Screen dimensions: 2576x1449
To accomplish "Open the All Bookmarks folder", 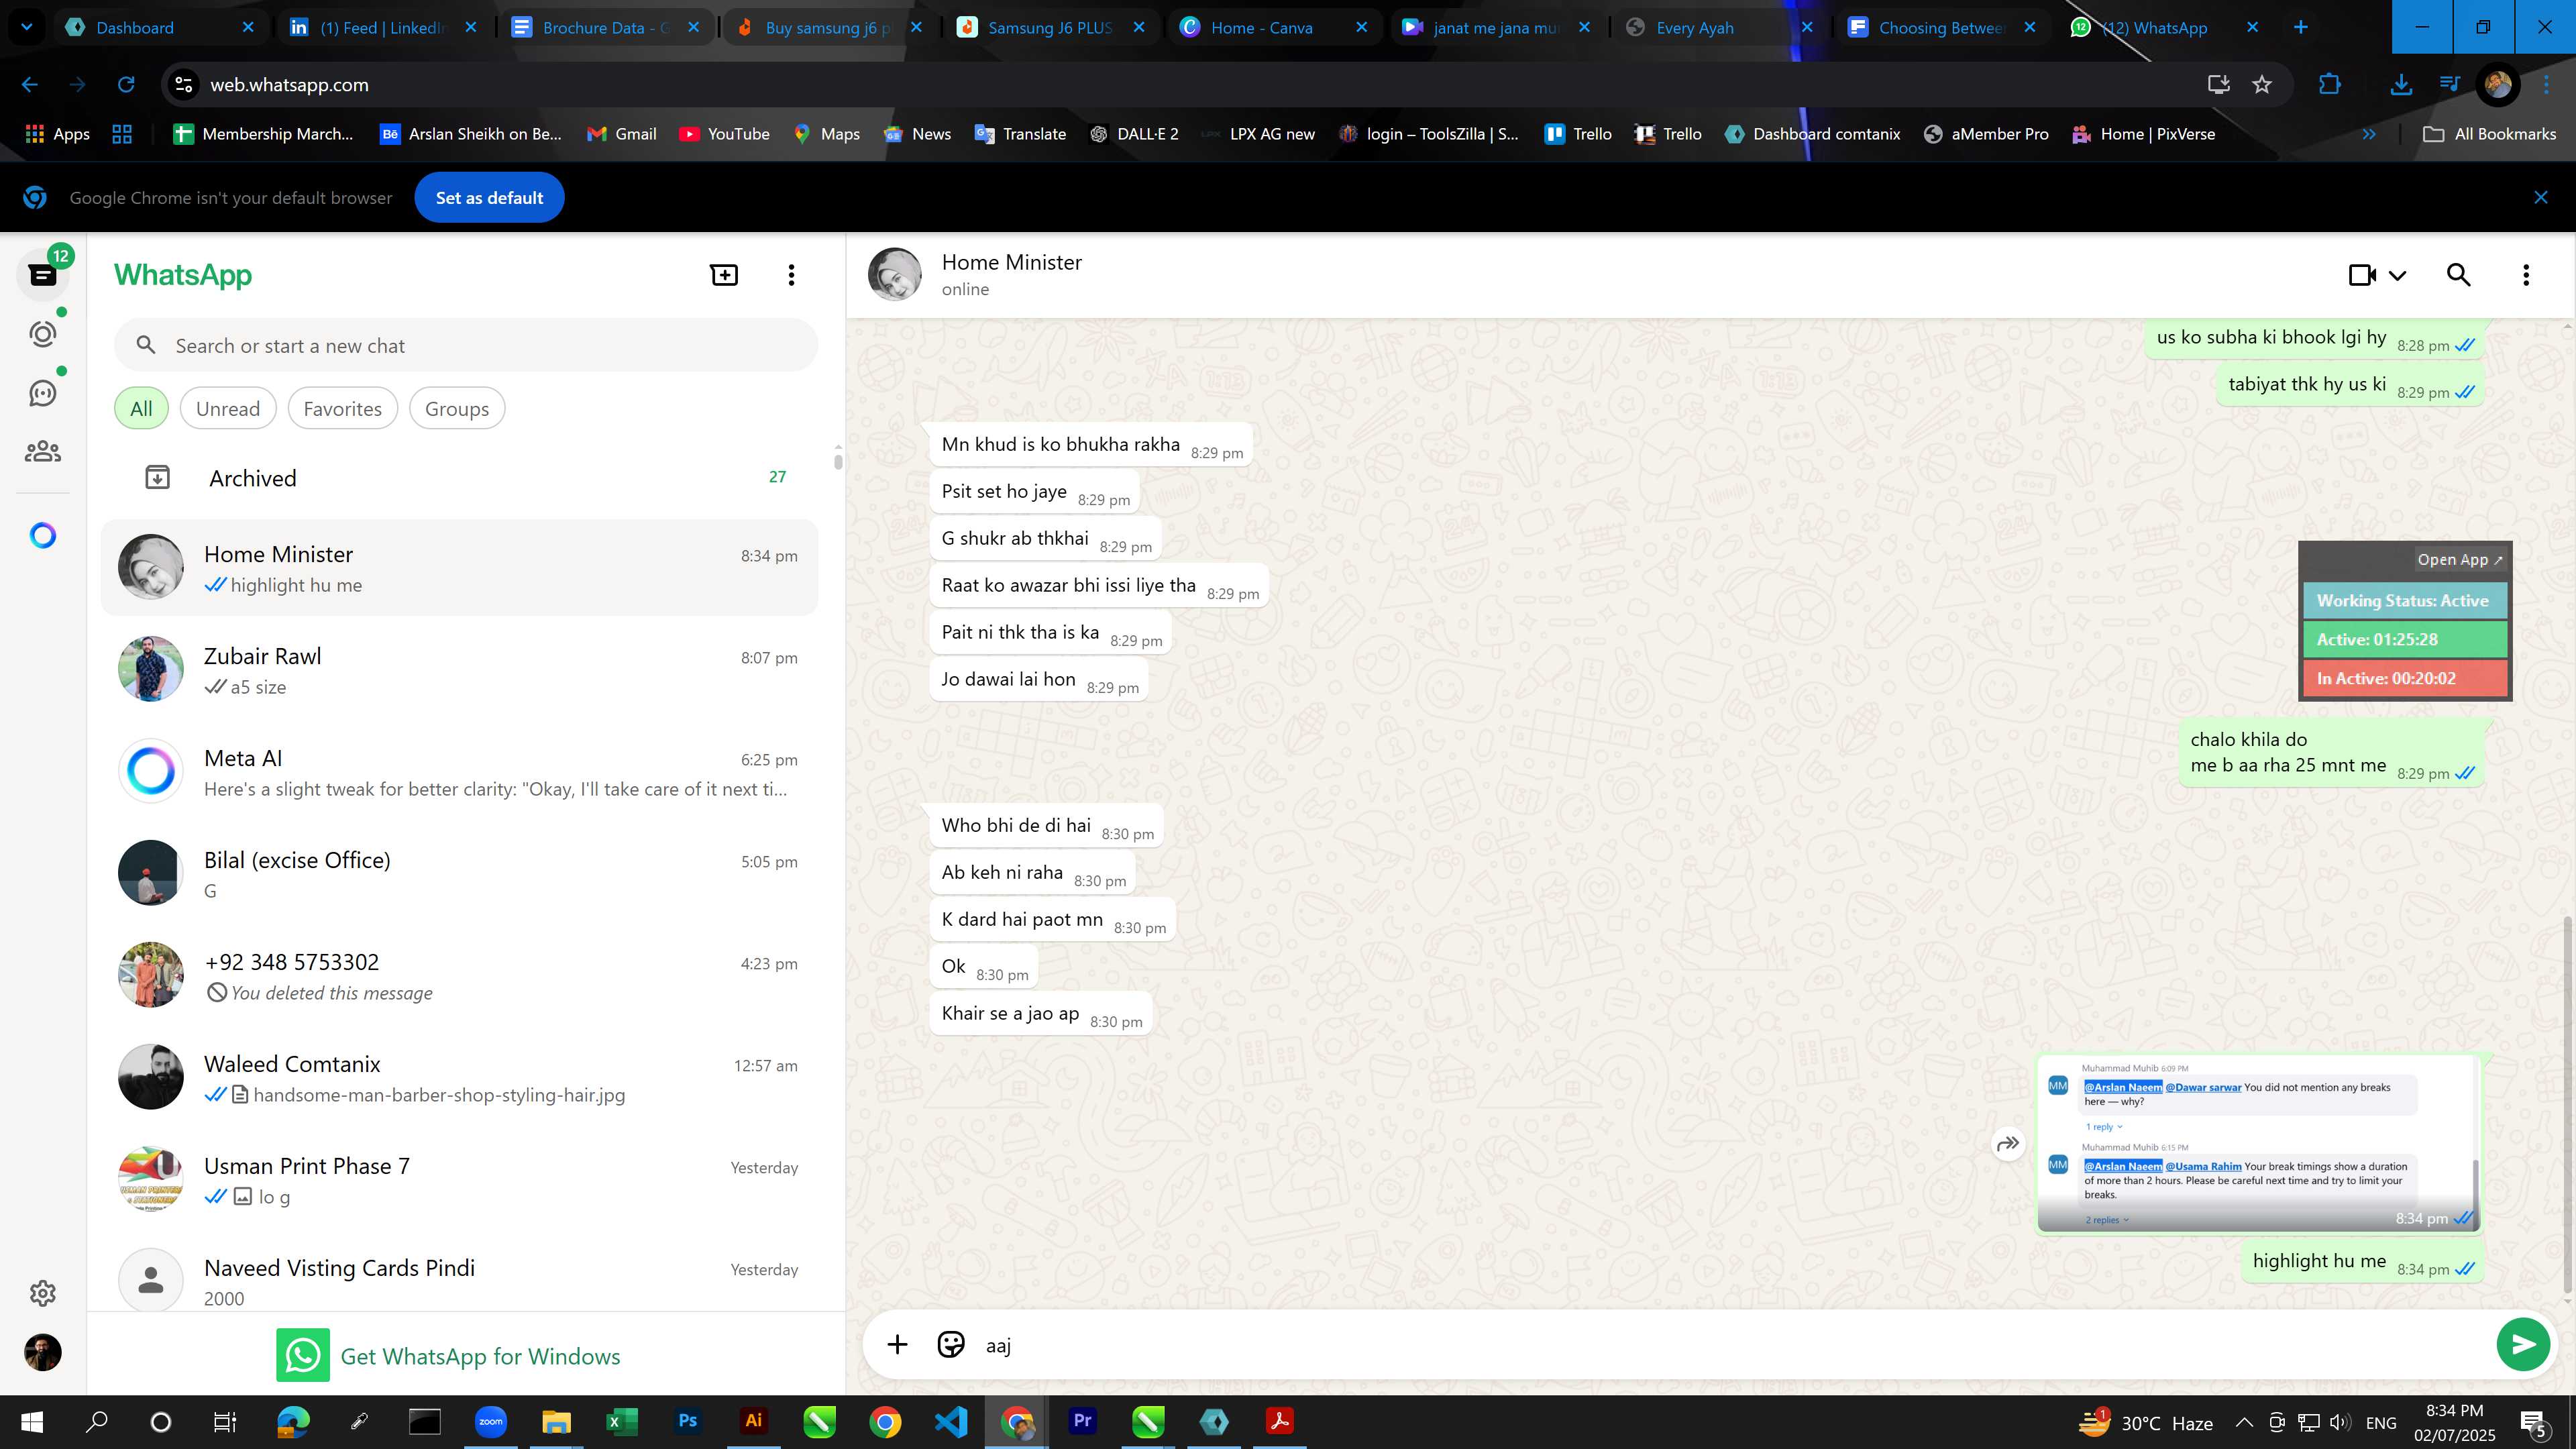I will coord(2489,134).
